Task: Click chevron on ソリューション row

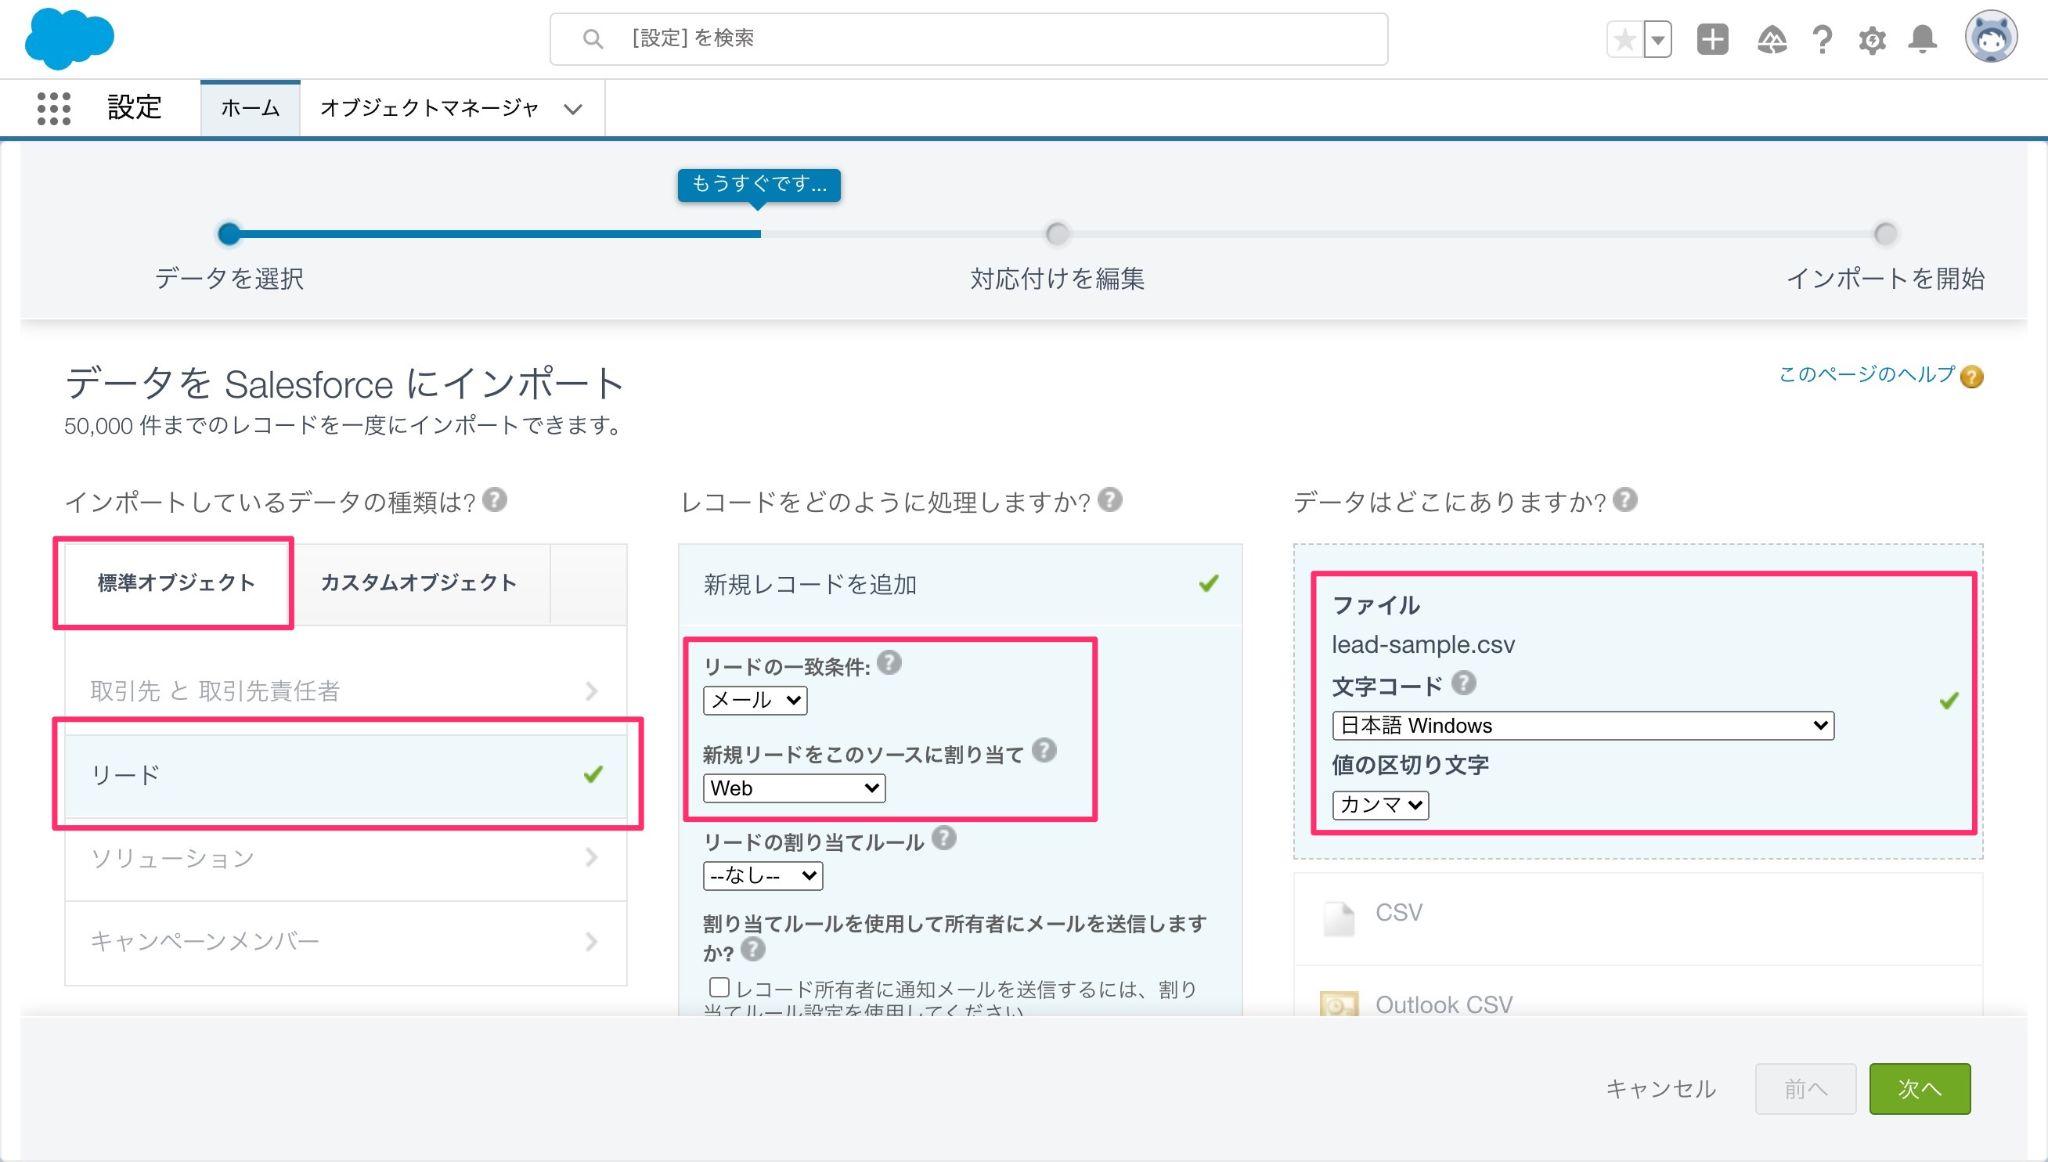Action: [x=591, y=858]
